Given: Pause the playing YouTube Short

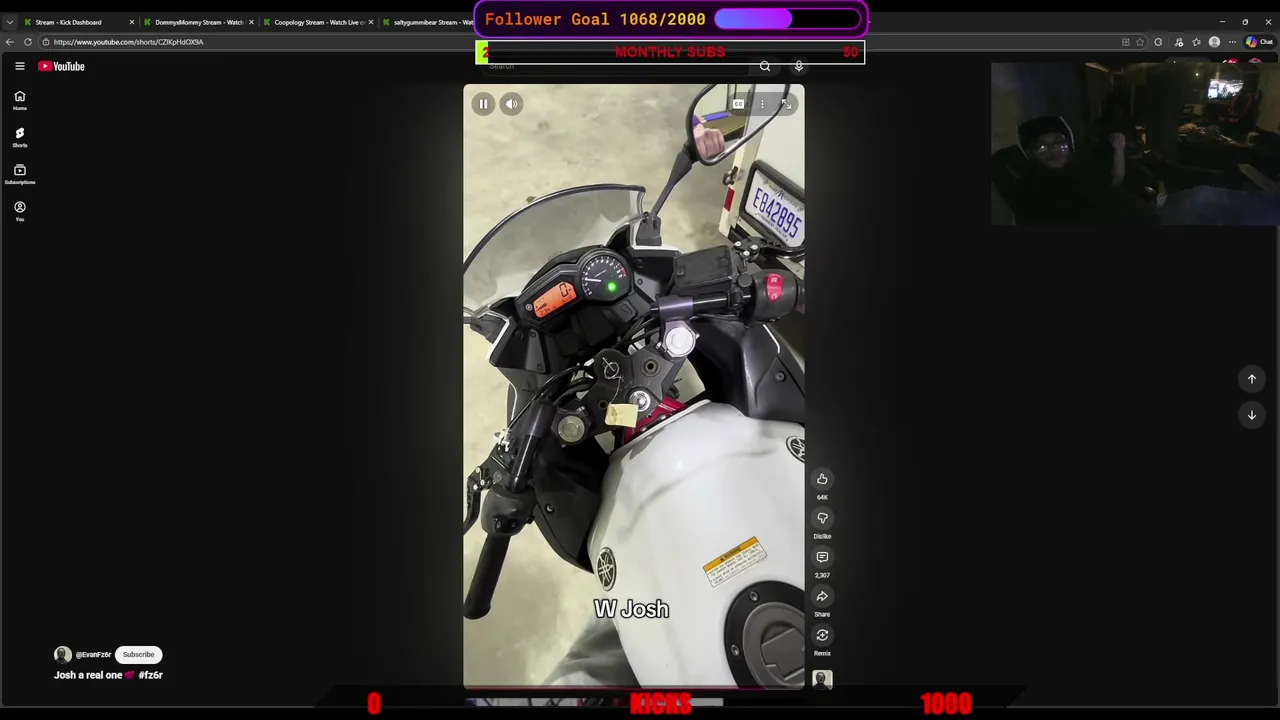Looking at the screenshot, I should tap(483, 104).
